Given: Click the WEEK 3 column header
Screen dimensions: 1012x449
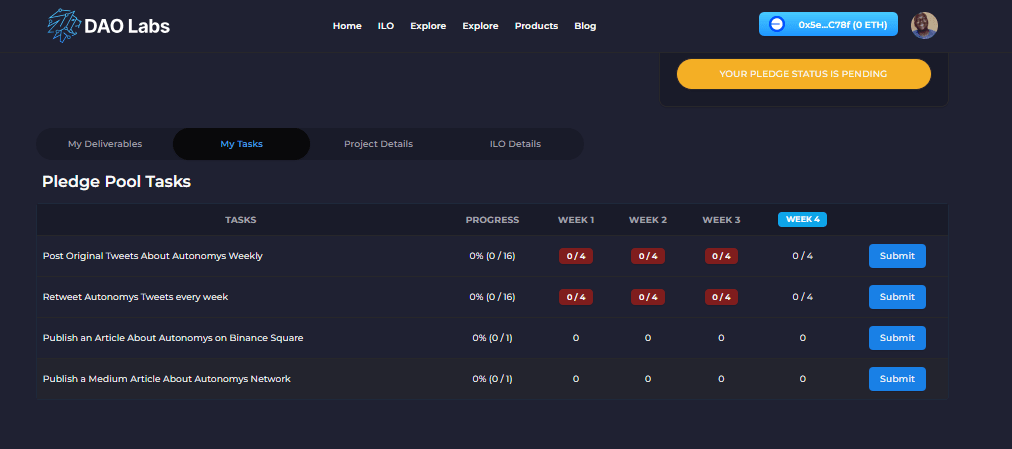Looking at the screenshot, I should (x=722, y=220).
